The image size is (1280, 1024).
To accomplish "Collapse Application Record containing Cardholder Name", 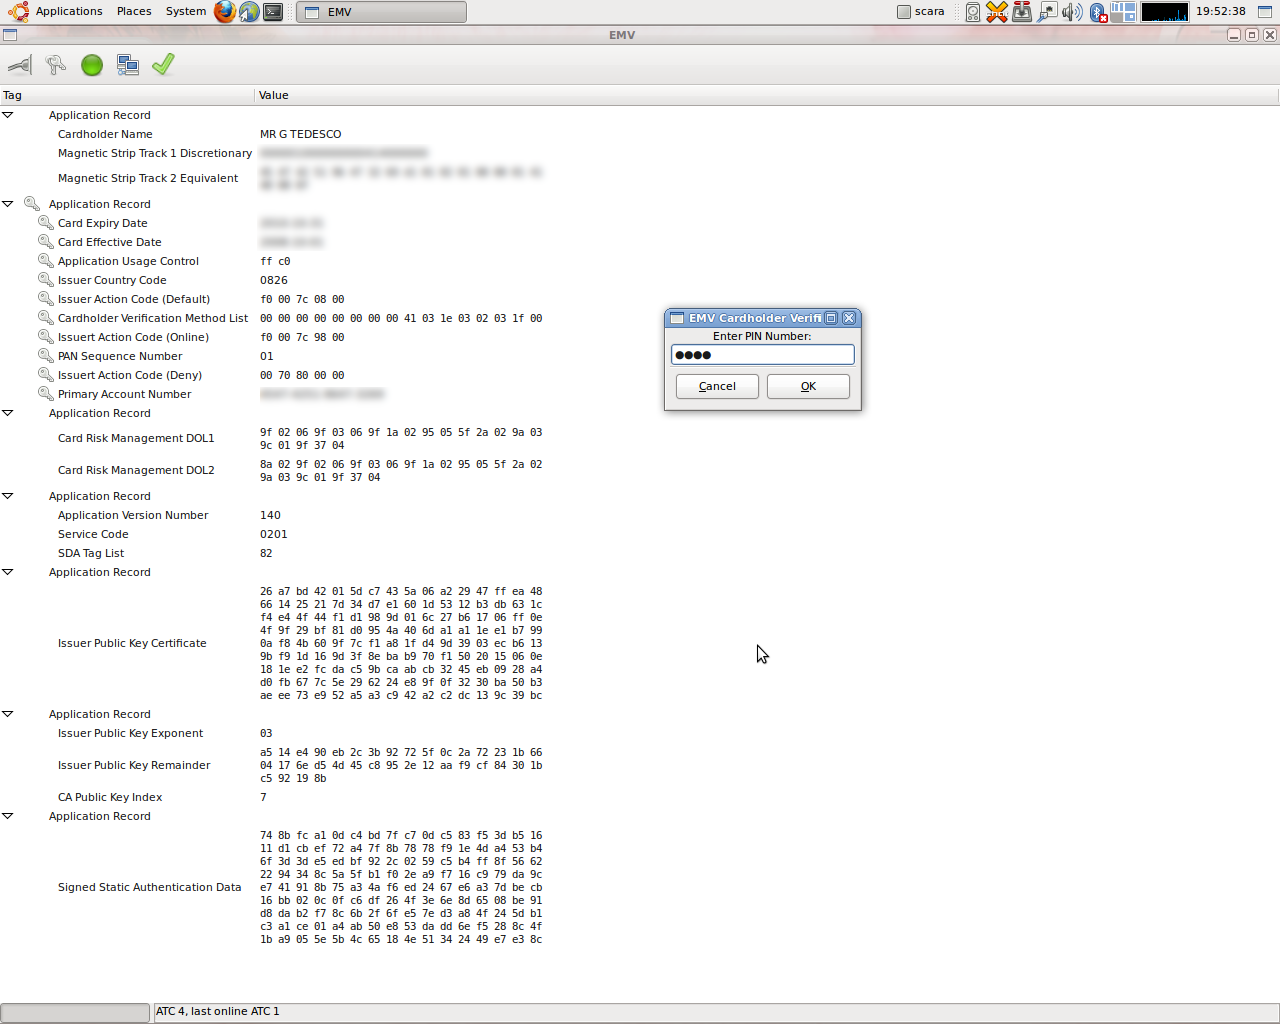I will coord(8,115).
